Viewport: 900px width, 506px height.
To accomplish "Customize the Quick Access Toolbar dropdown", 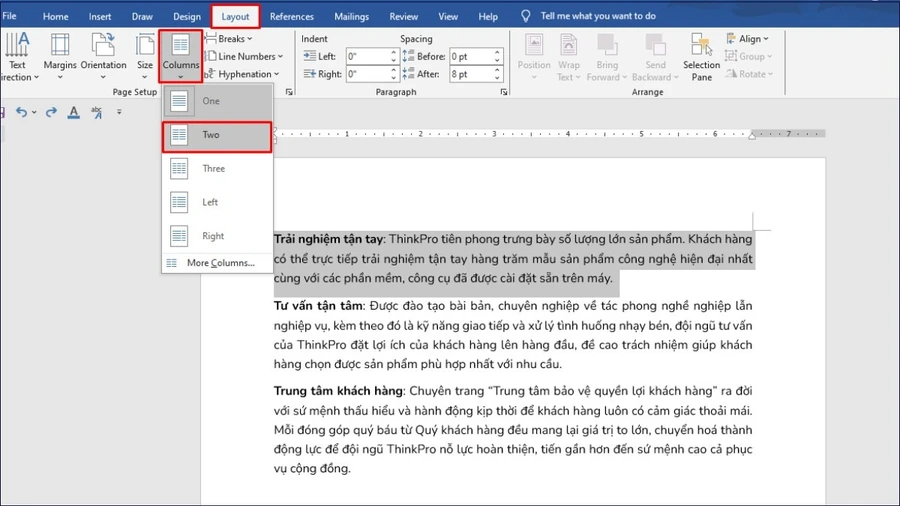I will (119, 112).
